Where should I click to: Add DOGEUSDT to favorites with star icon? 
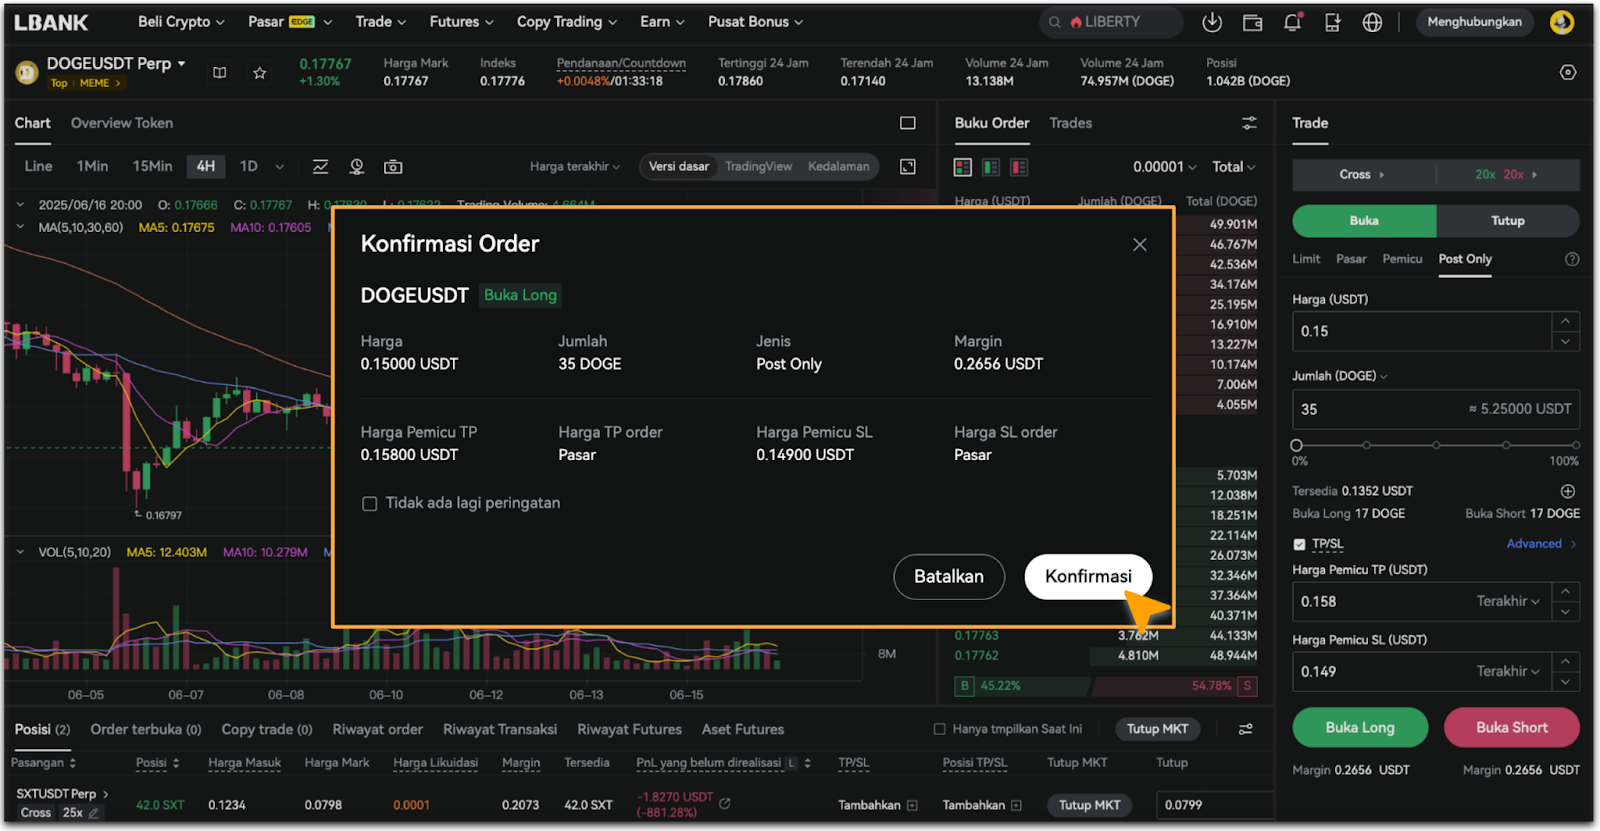(x=260, y=72)
